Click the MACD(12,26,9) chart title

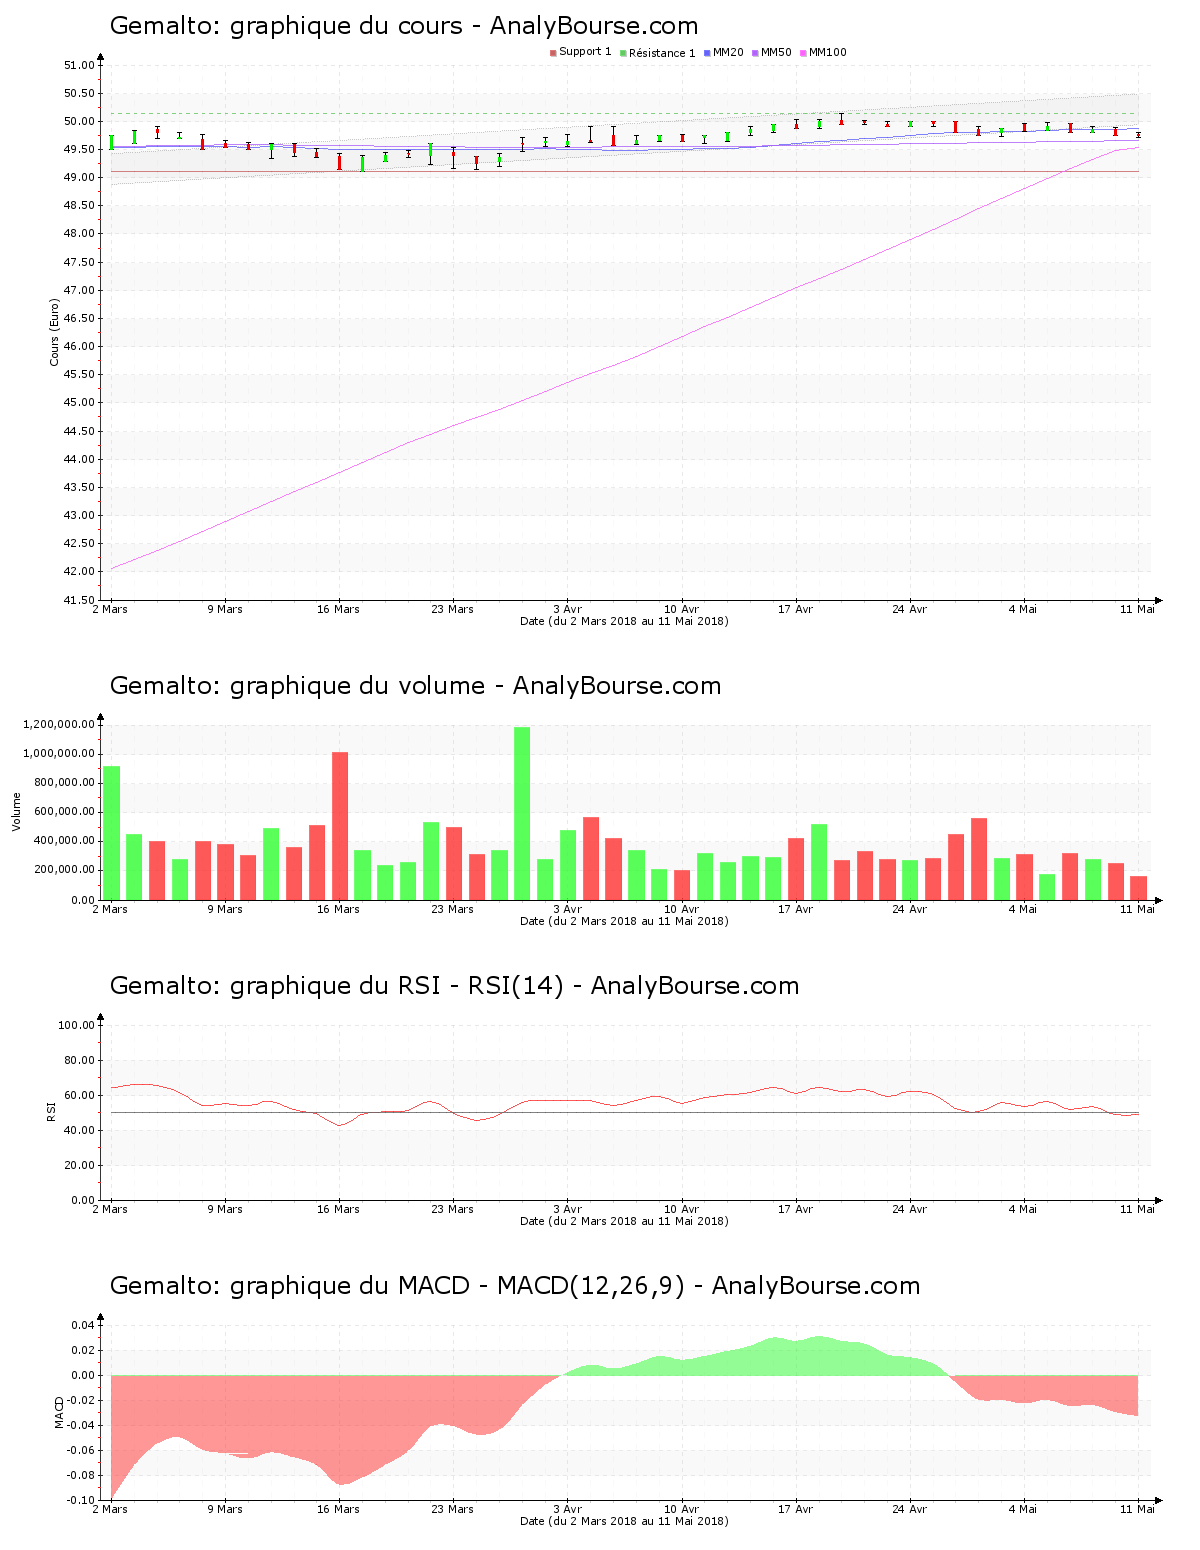(515, 1286)
